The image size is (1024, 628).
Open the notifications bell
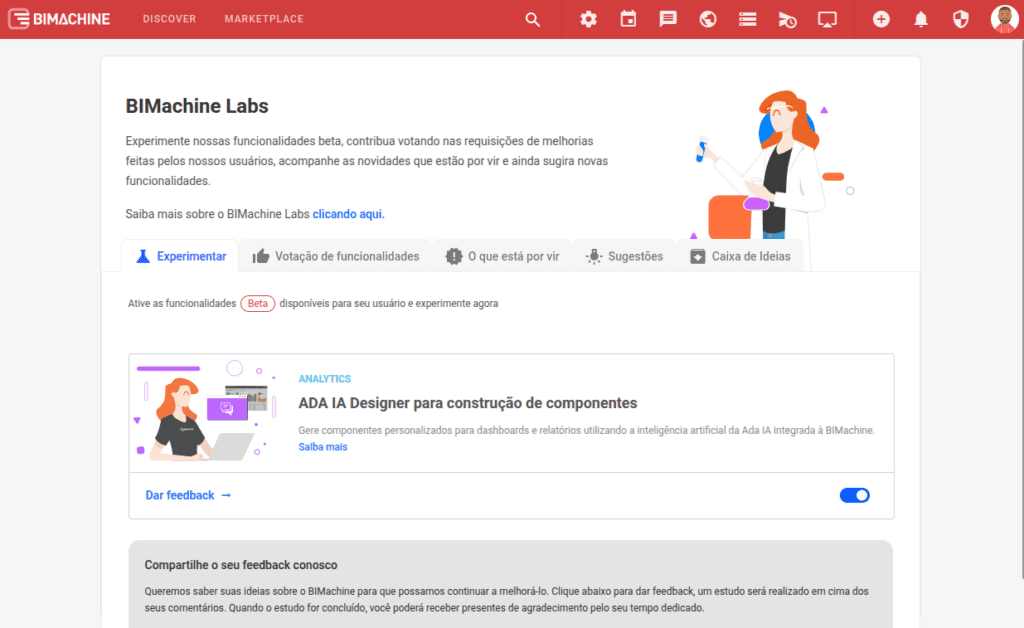(x=921, y=19)
